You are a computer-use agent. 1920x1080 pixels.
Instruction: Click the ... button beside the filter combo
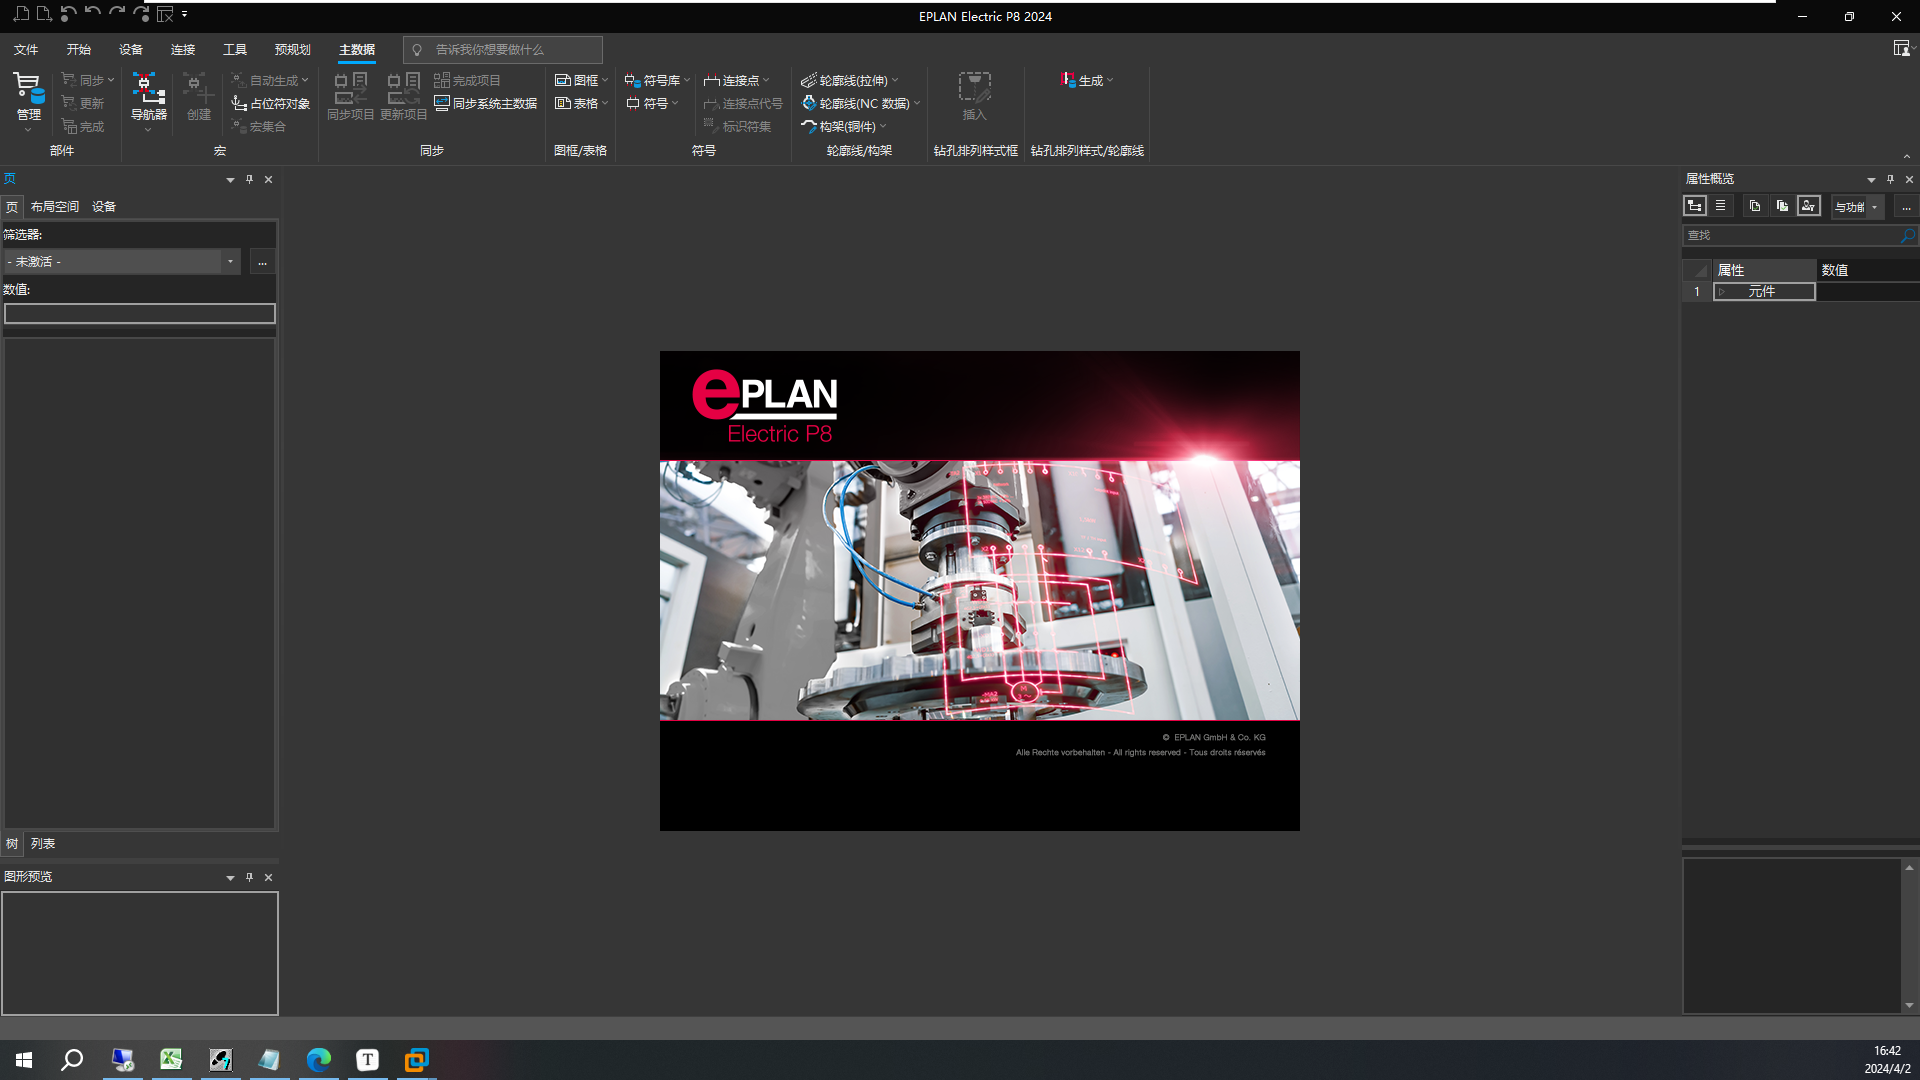262,261
